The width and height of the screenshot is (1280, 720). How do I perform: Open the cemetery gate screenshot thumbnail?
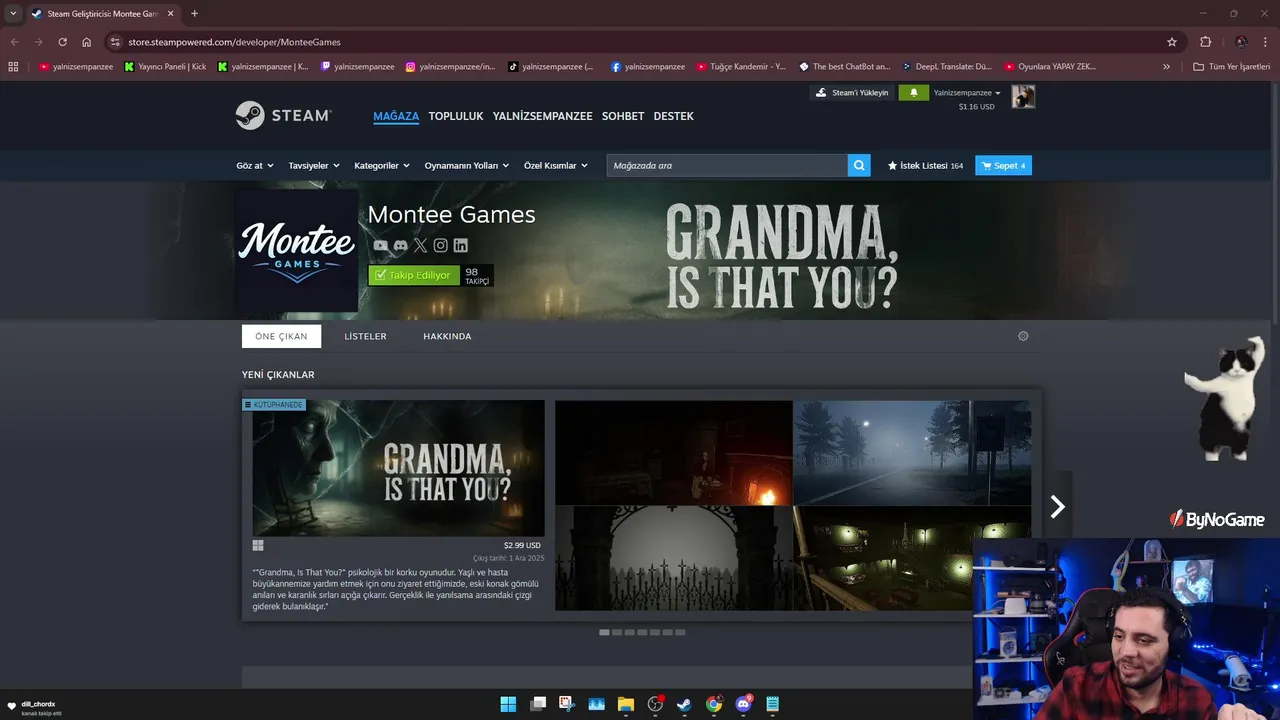click(x=674, y=558)
